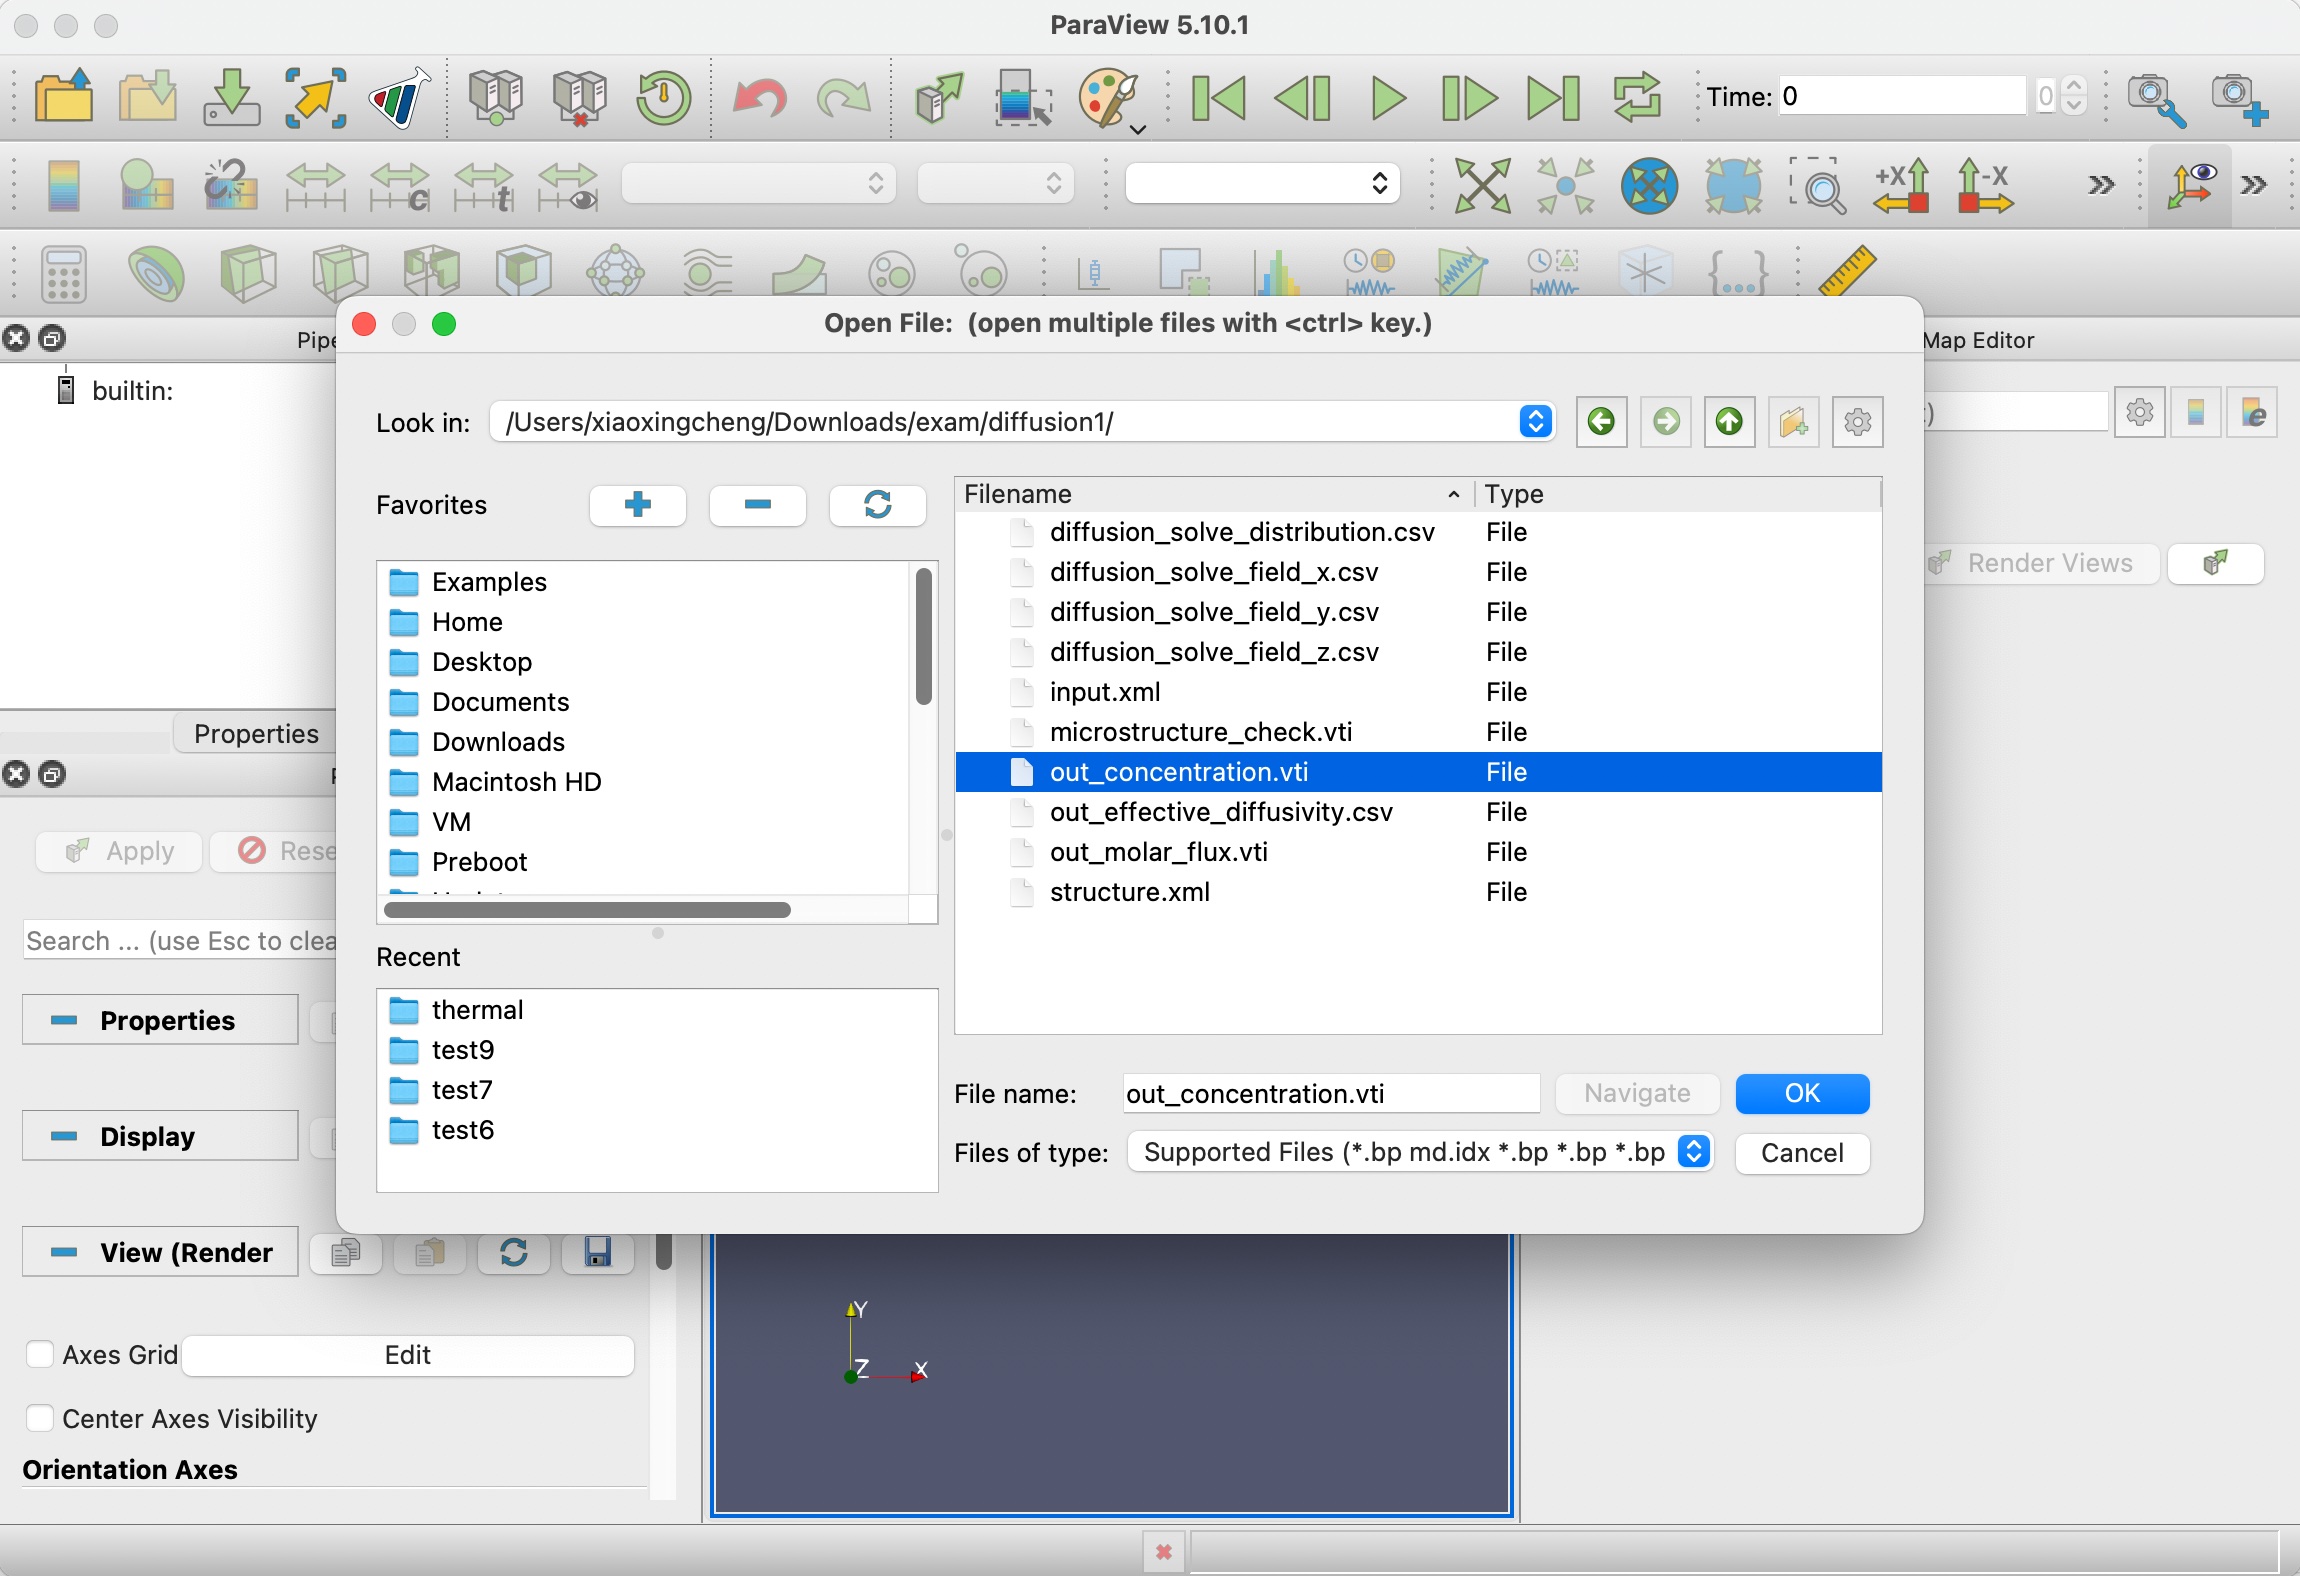Click Create New Folder icon in dialog

(x=1793, y=422)
